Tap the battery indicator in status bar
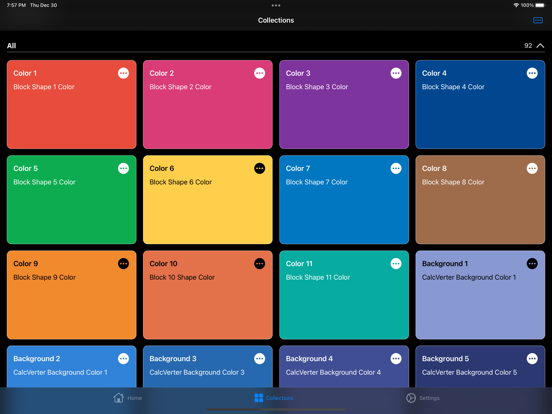The height and width of the screenshot is (414, 552). click(x=540, y=5)
